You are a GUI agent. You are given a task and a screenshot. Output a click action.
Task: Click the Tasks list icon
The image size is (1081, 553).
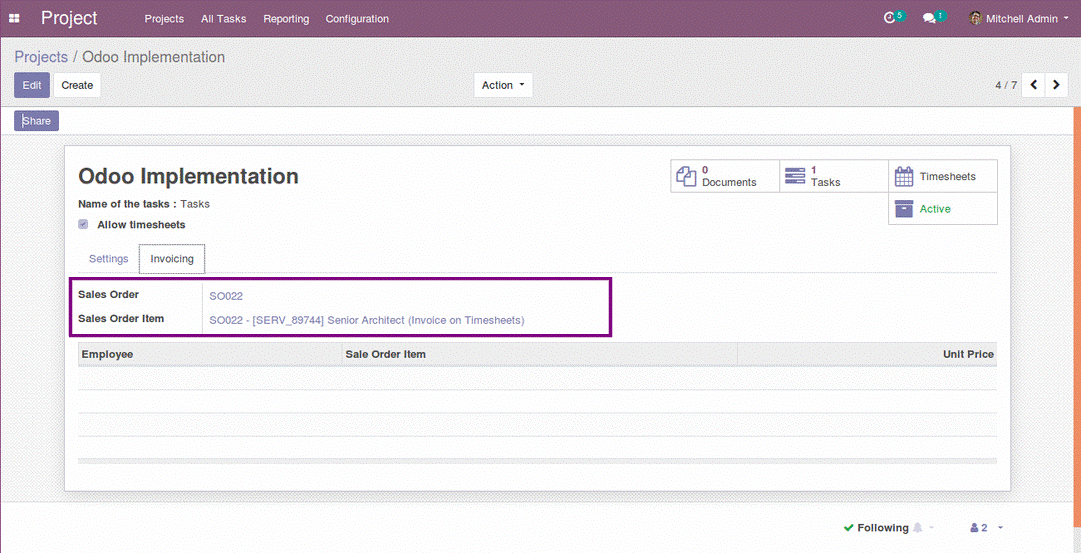click(795, 176)
